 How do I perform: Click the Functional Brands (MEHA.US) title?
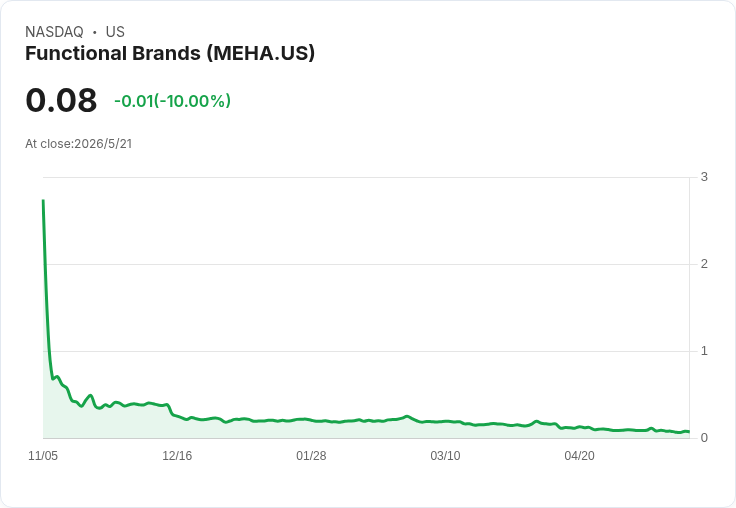point(170,54)
